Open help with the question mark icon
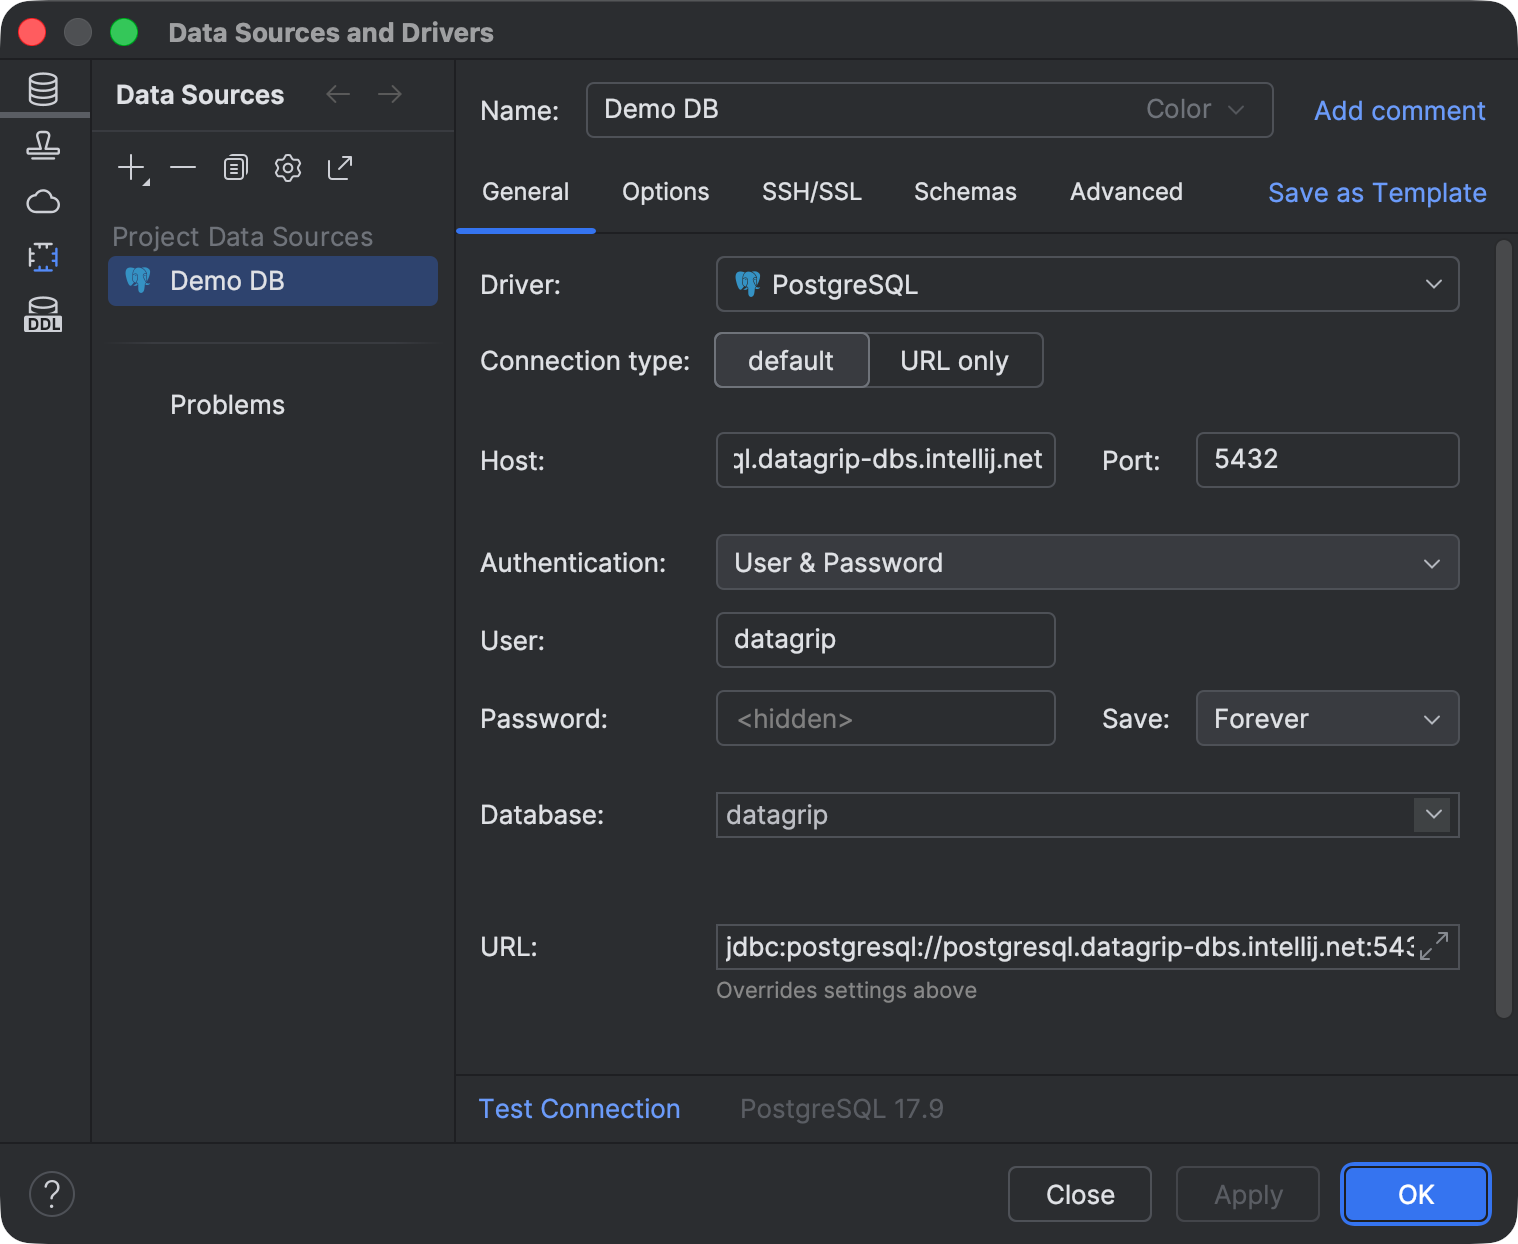This screenshot has width=1518, height=1244. (52, 1194)
